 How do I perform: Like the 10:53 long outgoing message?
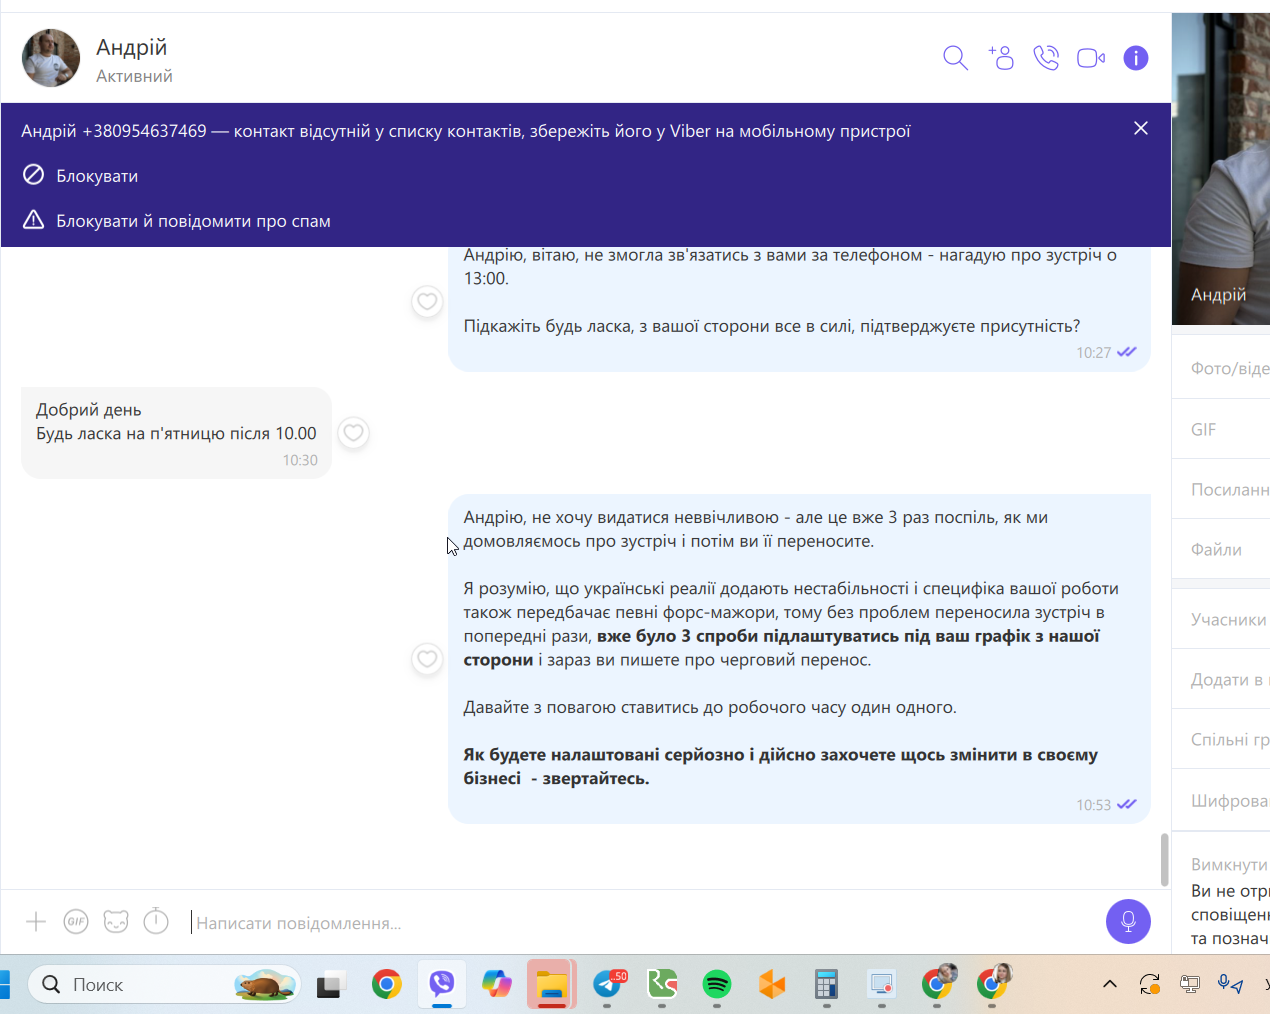[427, 659]
